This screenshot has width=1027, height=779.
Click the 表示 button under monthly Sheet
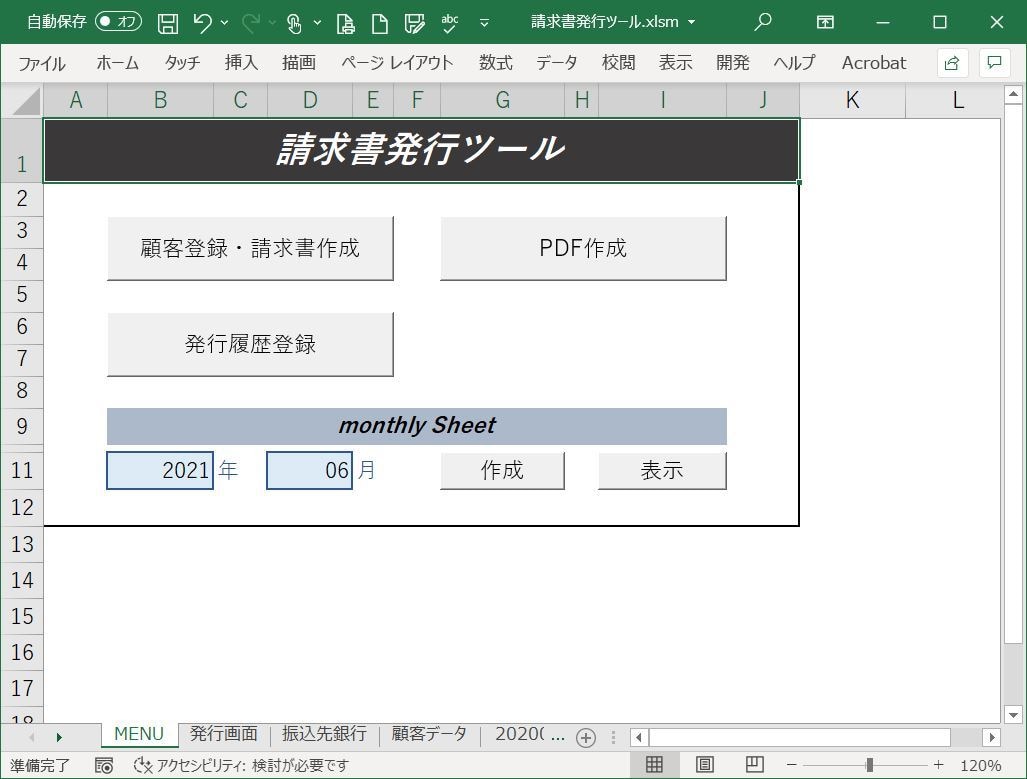662,470
